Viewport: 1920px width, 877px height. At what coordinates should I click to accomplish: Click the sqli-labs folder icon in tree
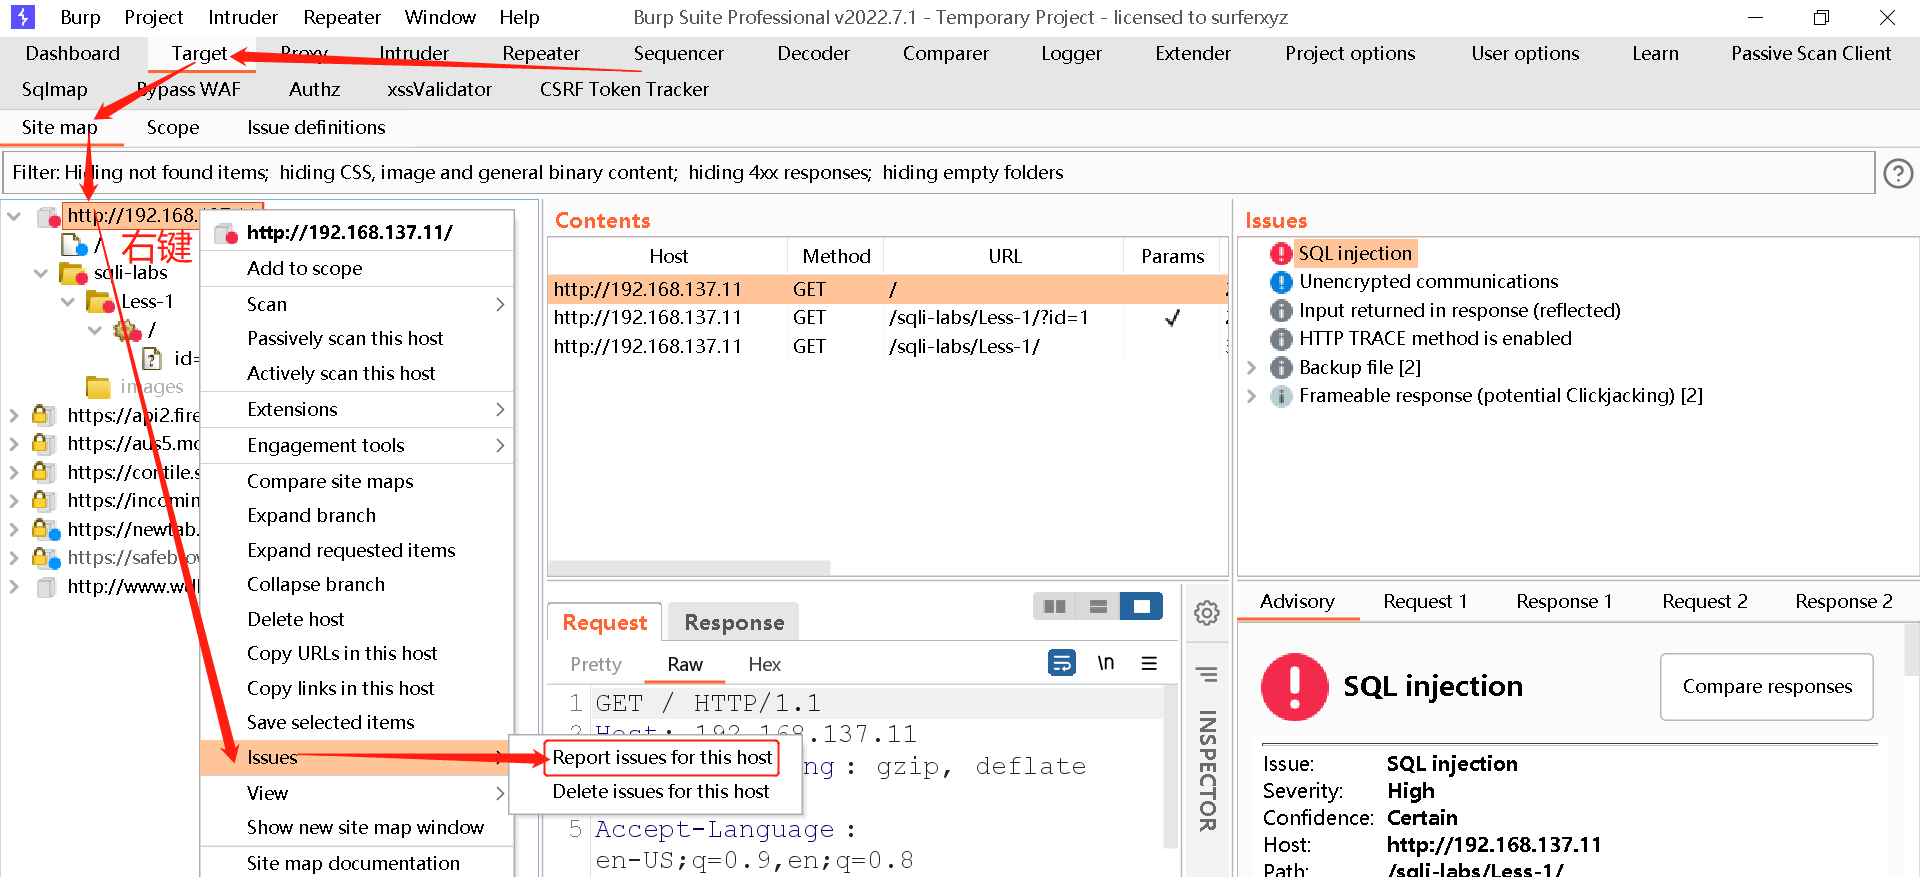[x=72, y=273]
